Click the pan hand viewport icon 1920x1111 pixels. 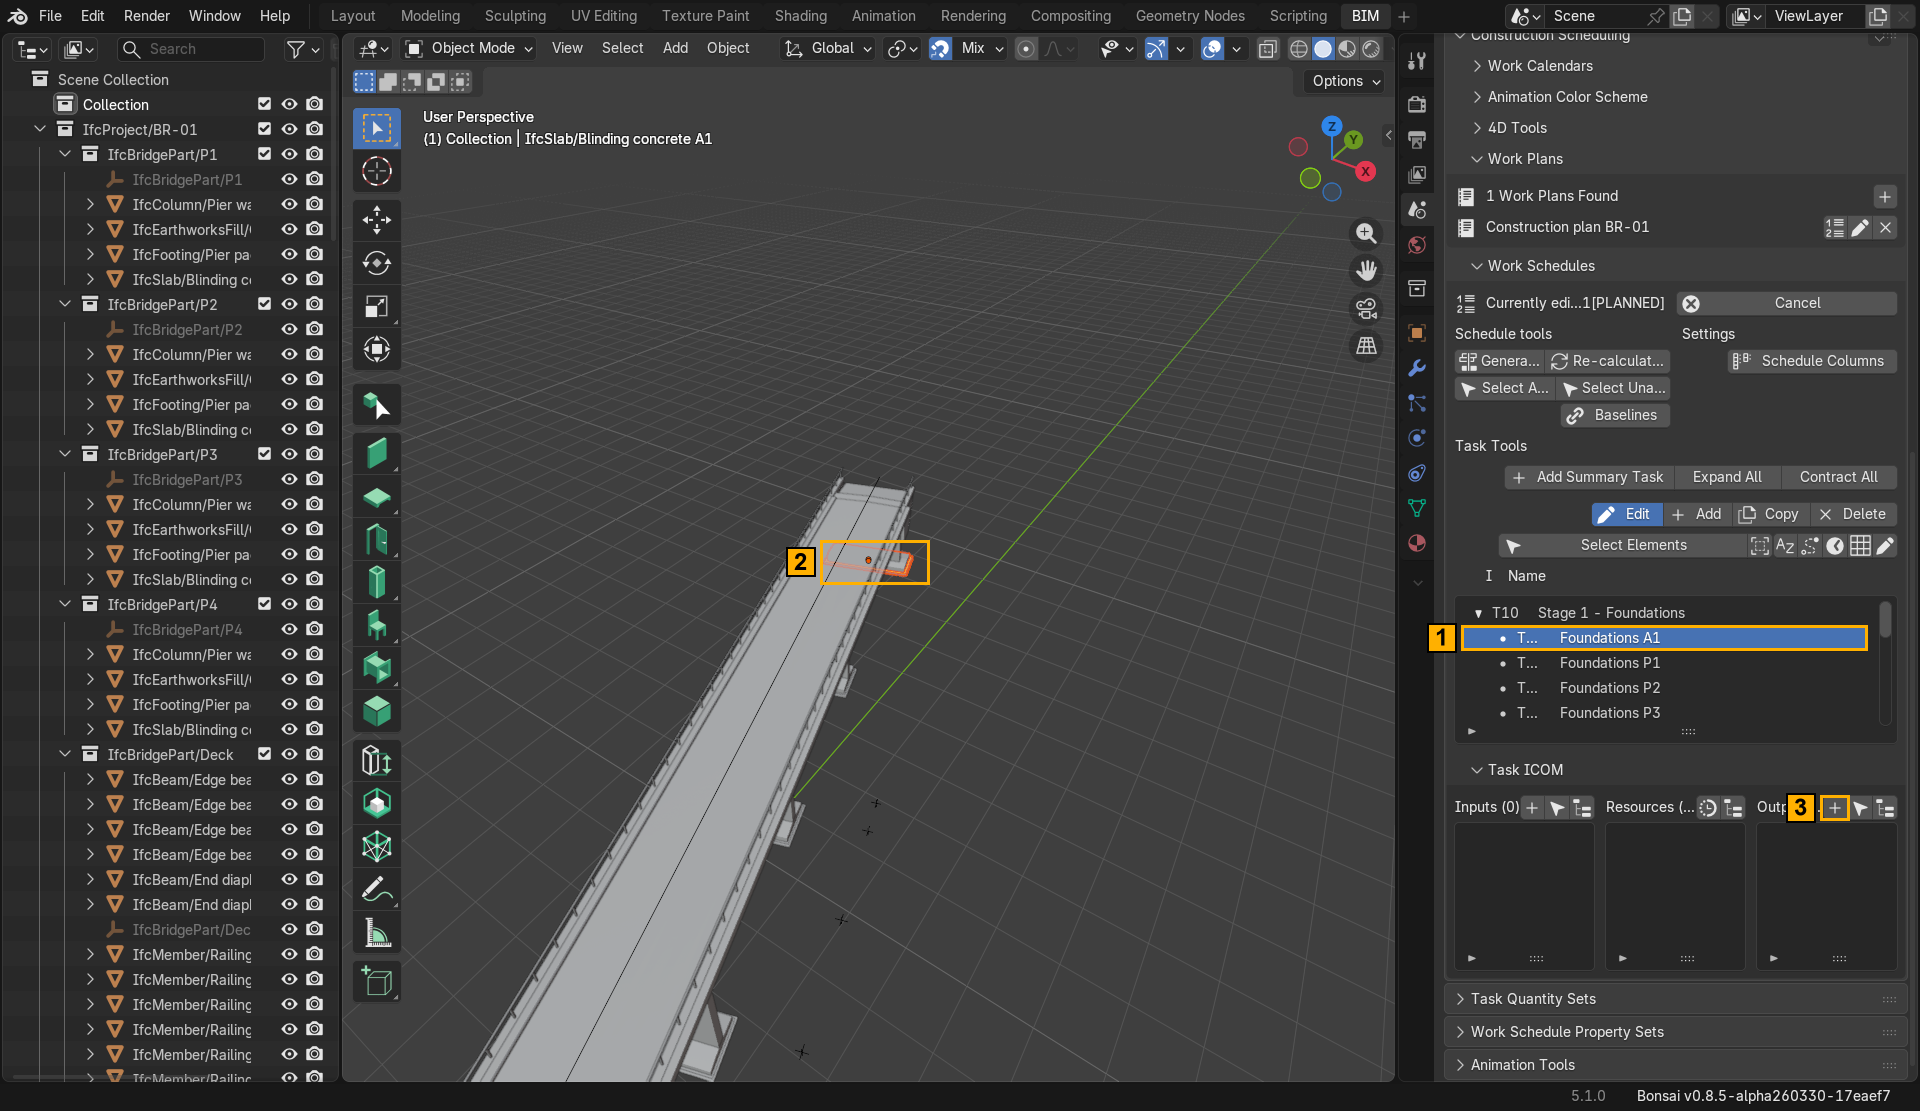click(x=1366, y=270)
